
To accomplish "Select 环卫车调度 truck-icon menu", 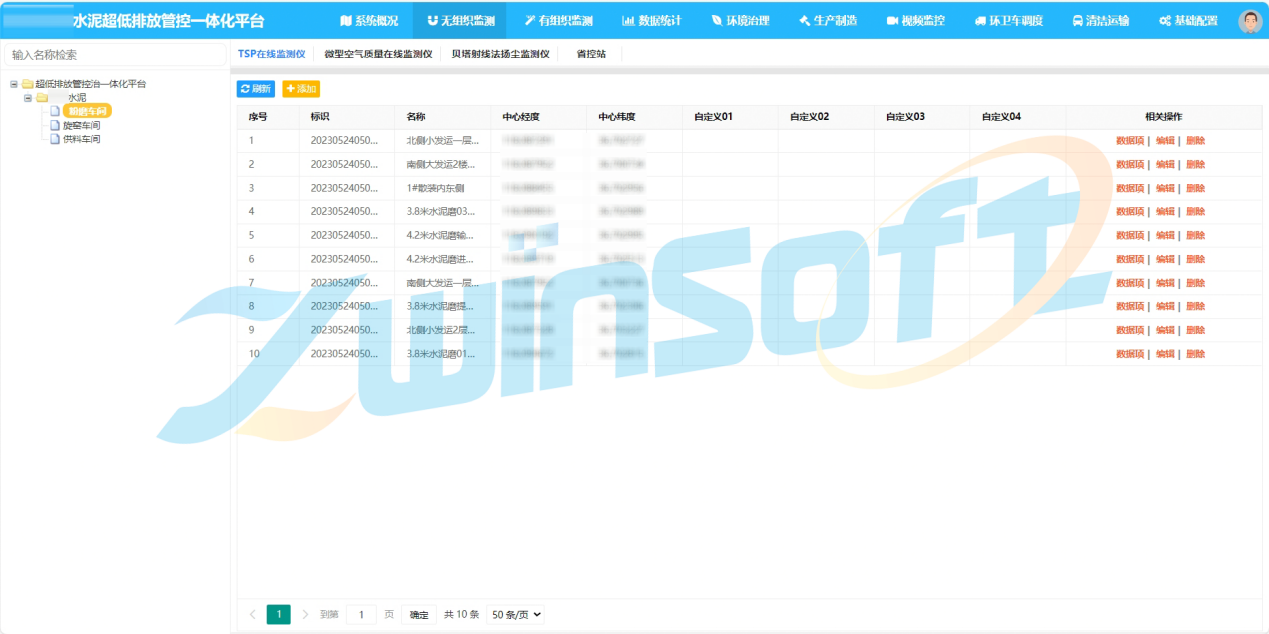I will tap(1008, 20).
